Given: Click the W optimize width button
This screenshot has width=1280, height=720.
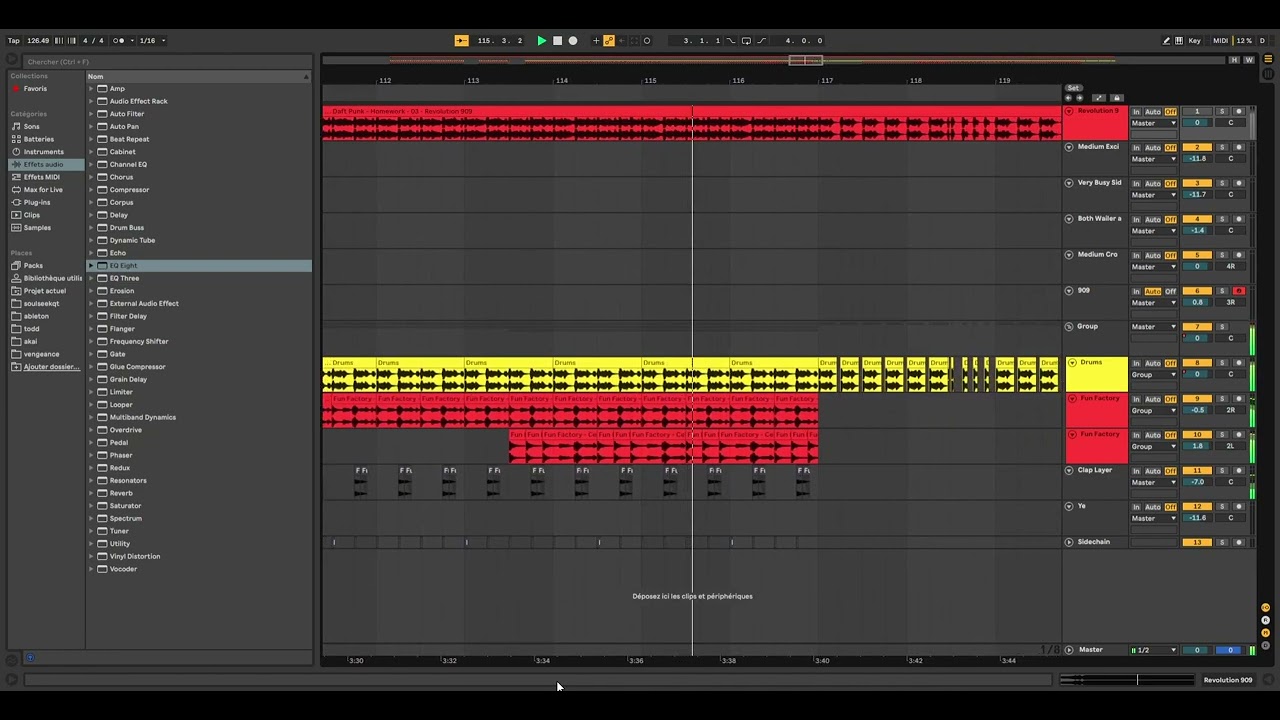Looking at the screenshot, I should coord(1249,60).
